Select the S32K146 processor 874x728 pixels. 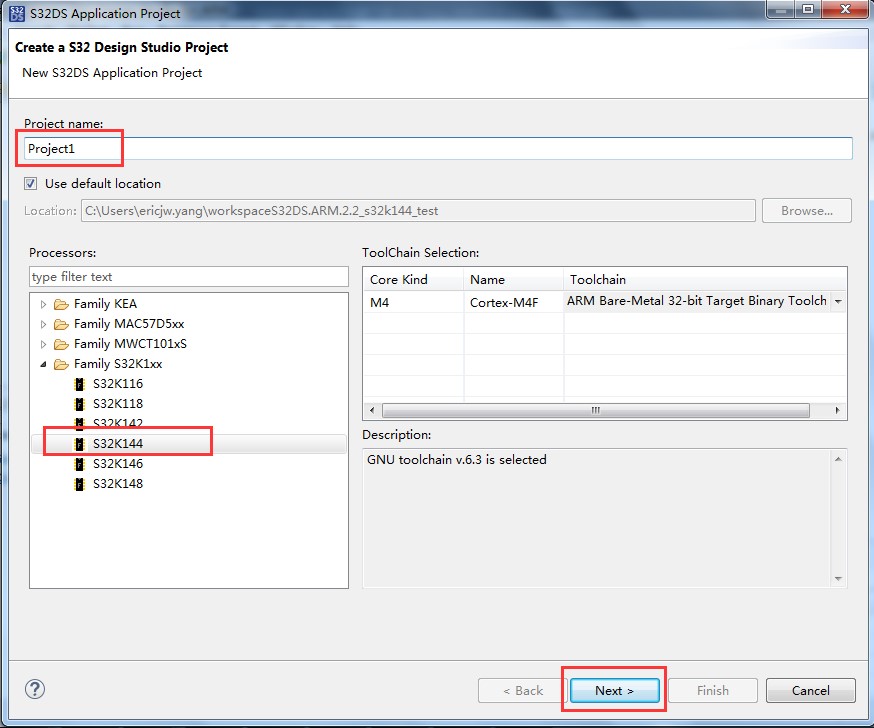tap(118, 464)
